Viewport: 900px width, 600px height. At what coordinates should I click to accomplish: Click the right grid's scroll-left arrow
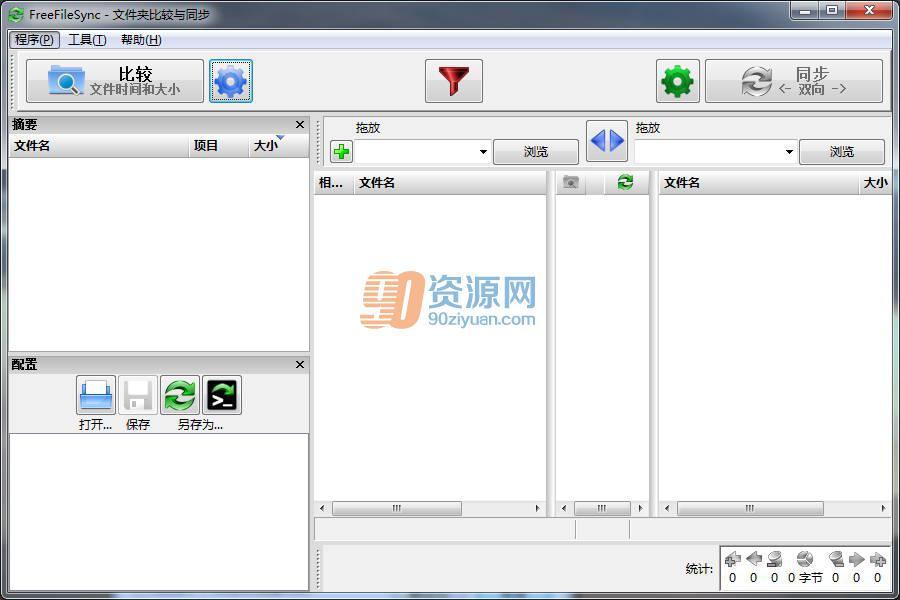(x=666, y=508)
